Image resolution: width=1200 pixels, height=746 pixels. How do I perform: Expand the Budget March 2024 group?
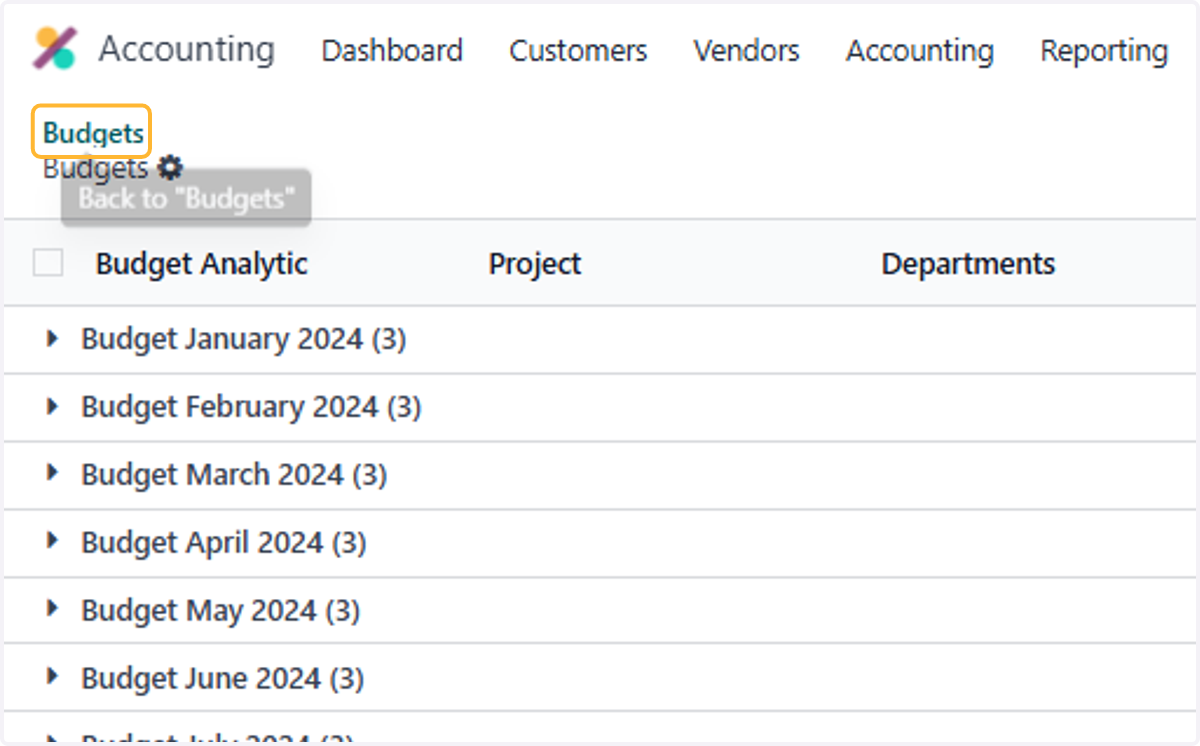[53, 474]
